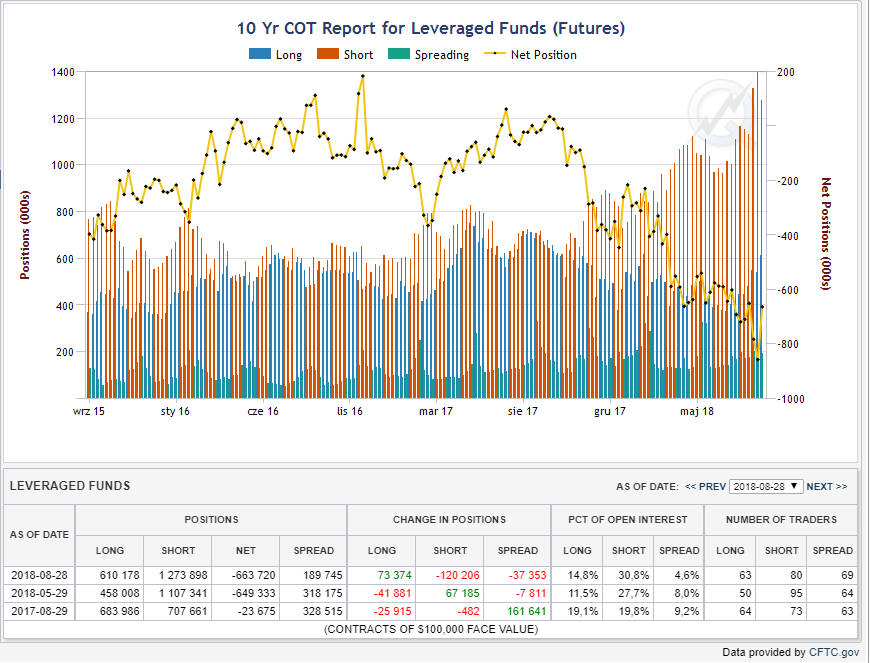The width and height of the screenshot is (870, 663).
Task: Click the spread value 318 175
Action: [323, 593]
